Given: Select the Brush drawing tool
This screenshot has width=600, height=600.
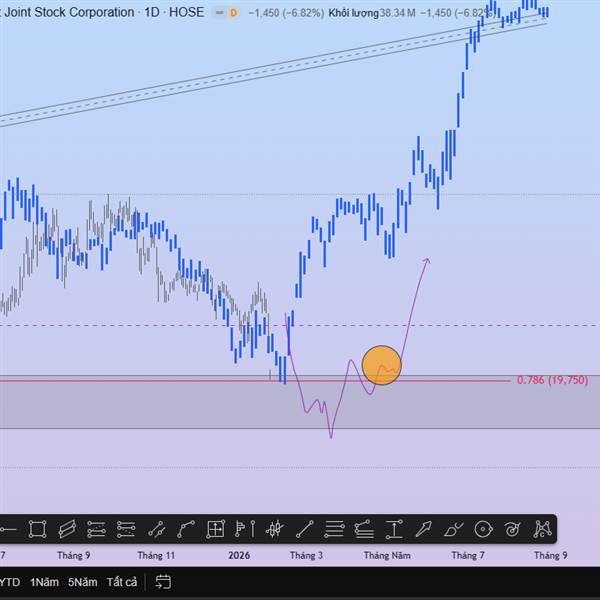Looking at the screenshot, I should [453, 530].
